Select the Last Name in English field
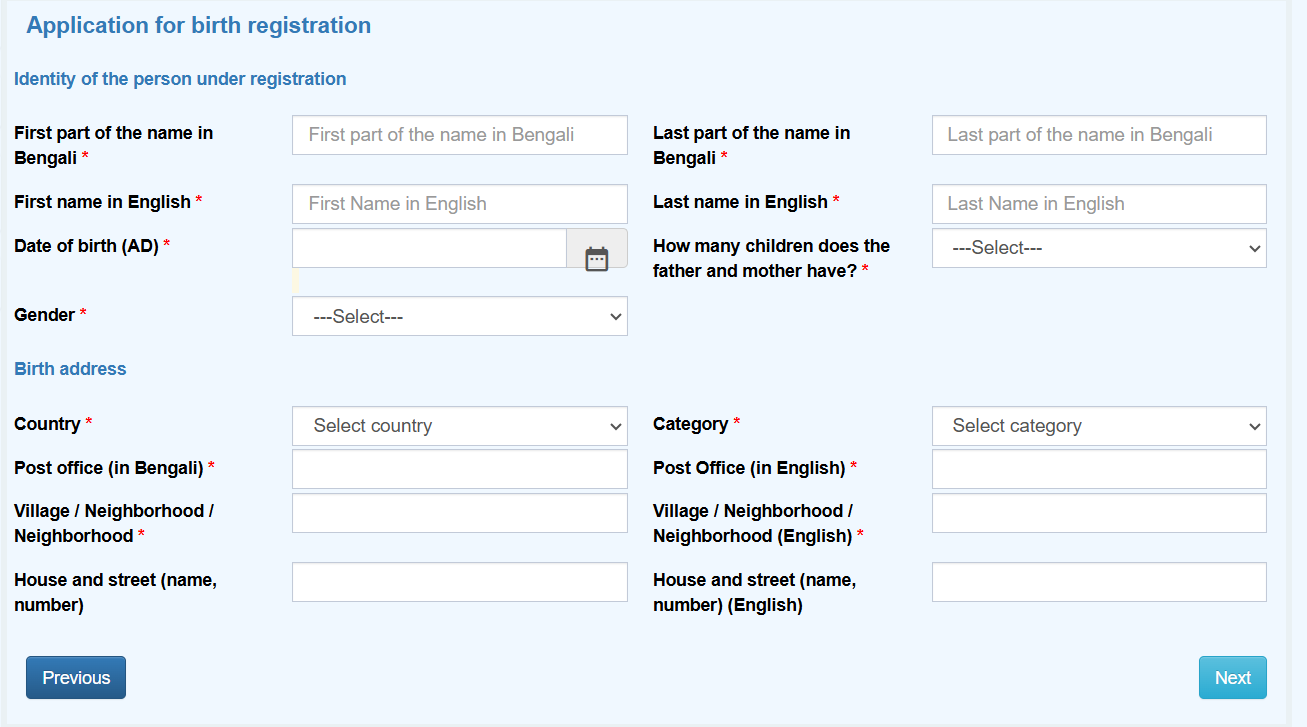The height and width of the screenshot is (727, 1307). [1098, 204]
